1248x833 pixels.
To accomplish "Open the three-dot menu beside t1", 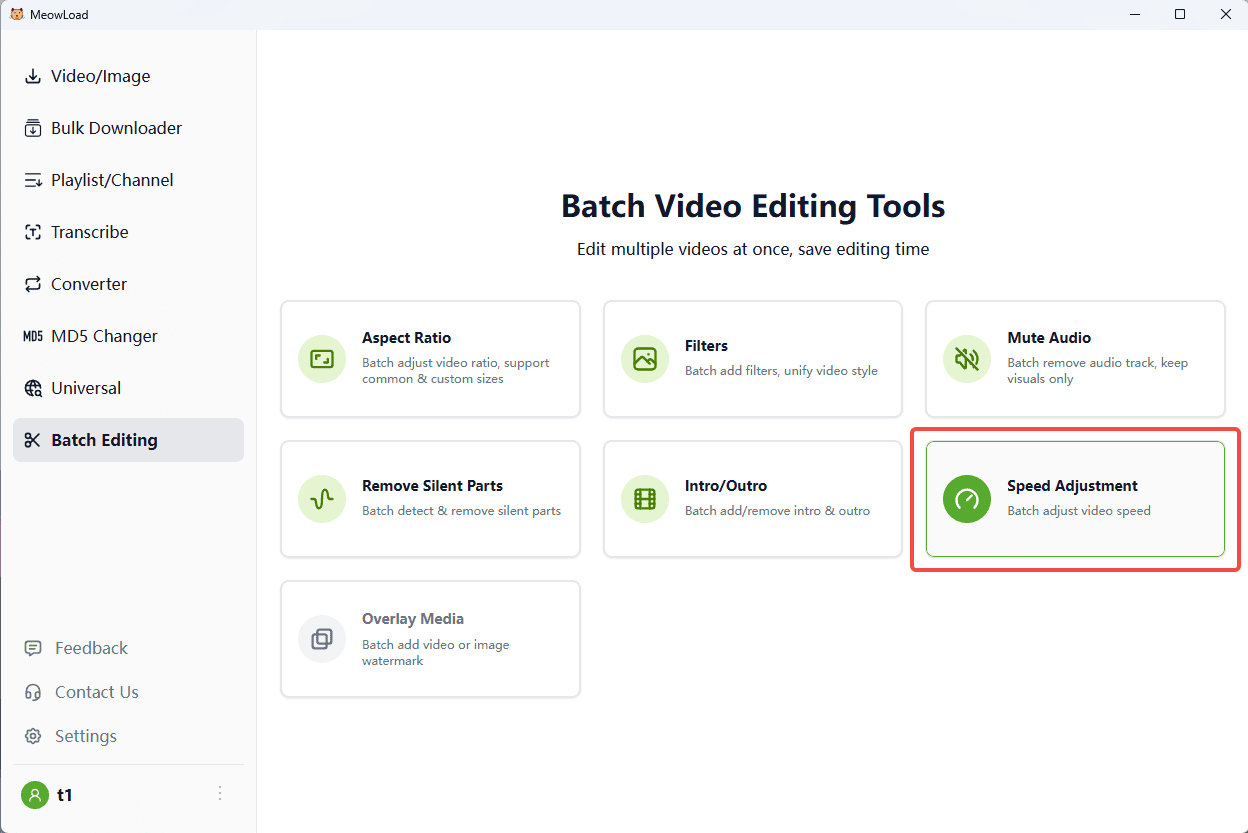I will [x=220, y=794].
